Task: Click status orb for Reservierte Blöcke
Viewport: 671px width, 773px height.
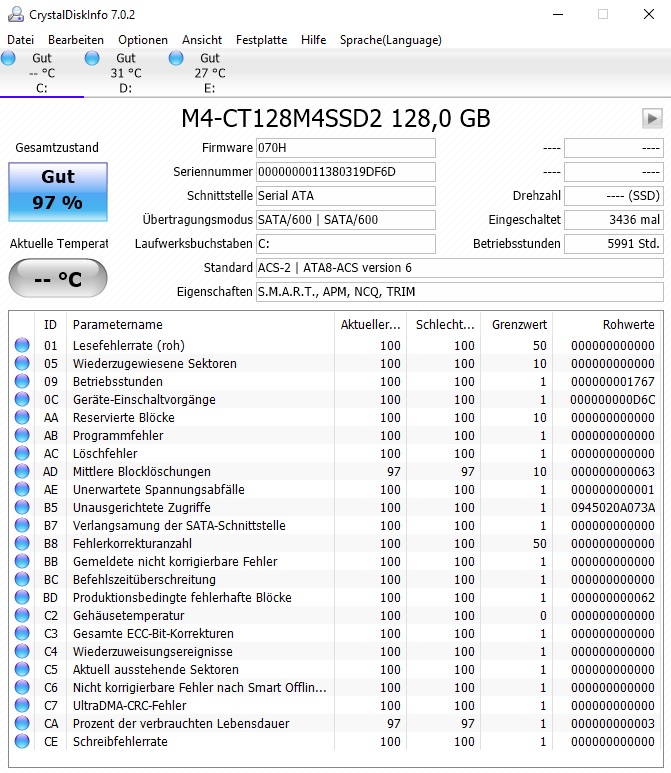Action: (x=22, y=417)
